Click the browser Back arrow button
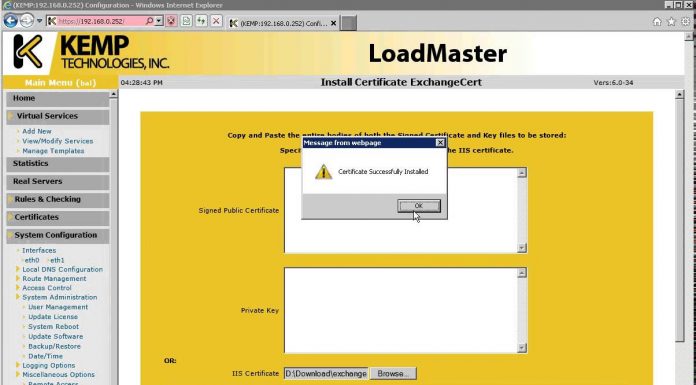Image resolution: width=696 pixels, height=385 pixels. (x=11, y=20)
